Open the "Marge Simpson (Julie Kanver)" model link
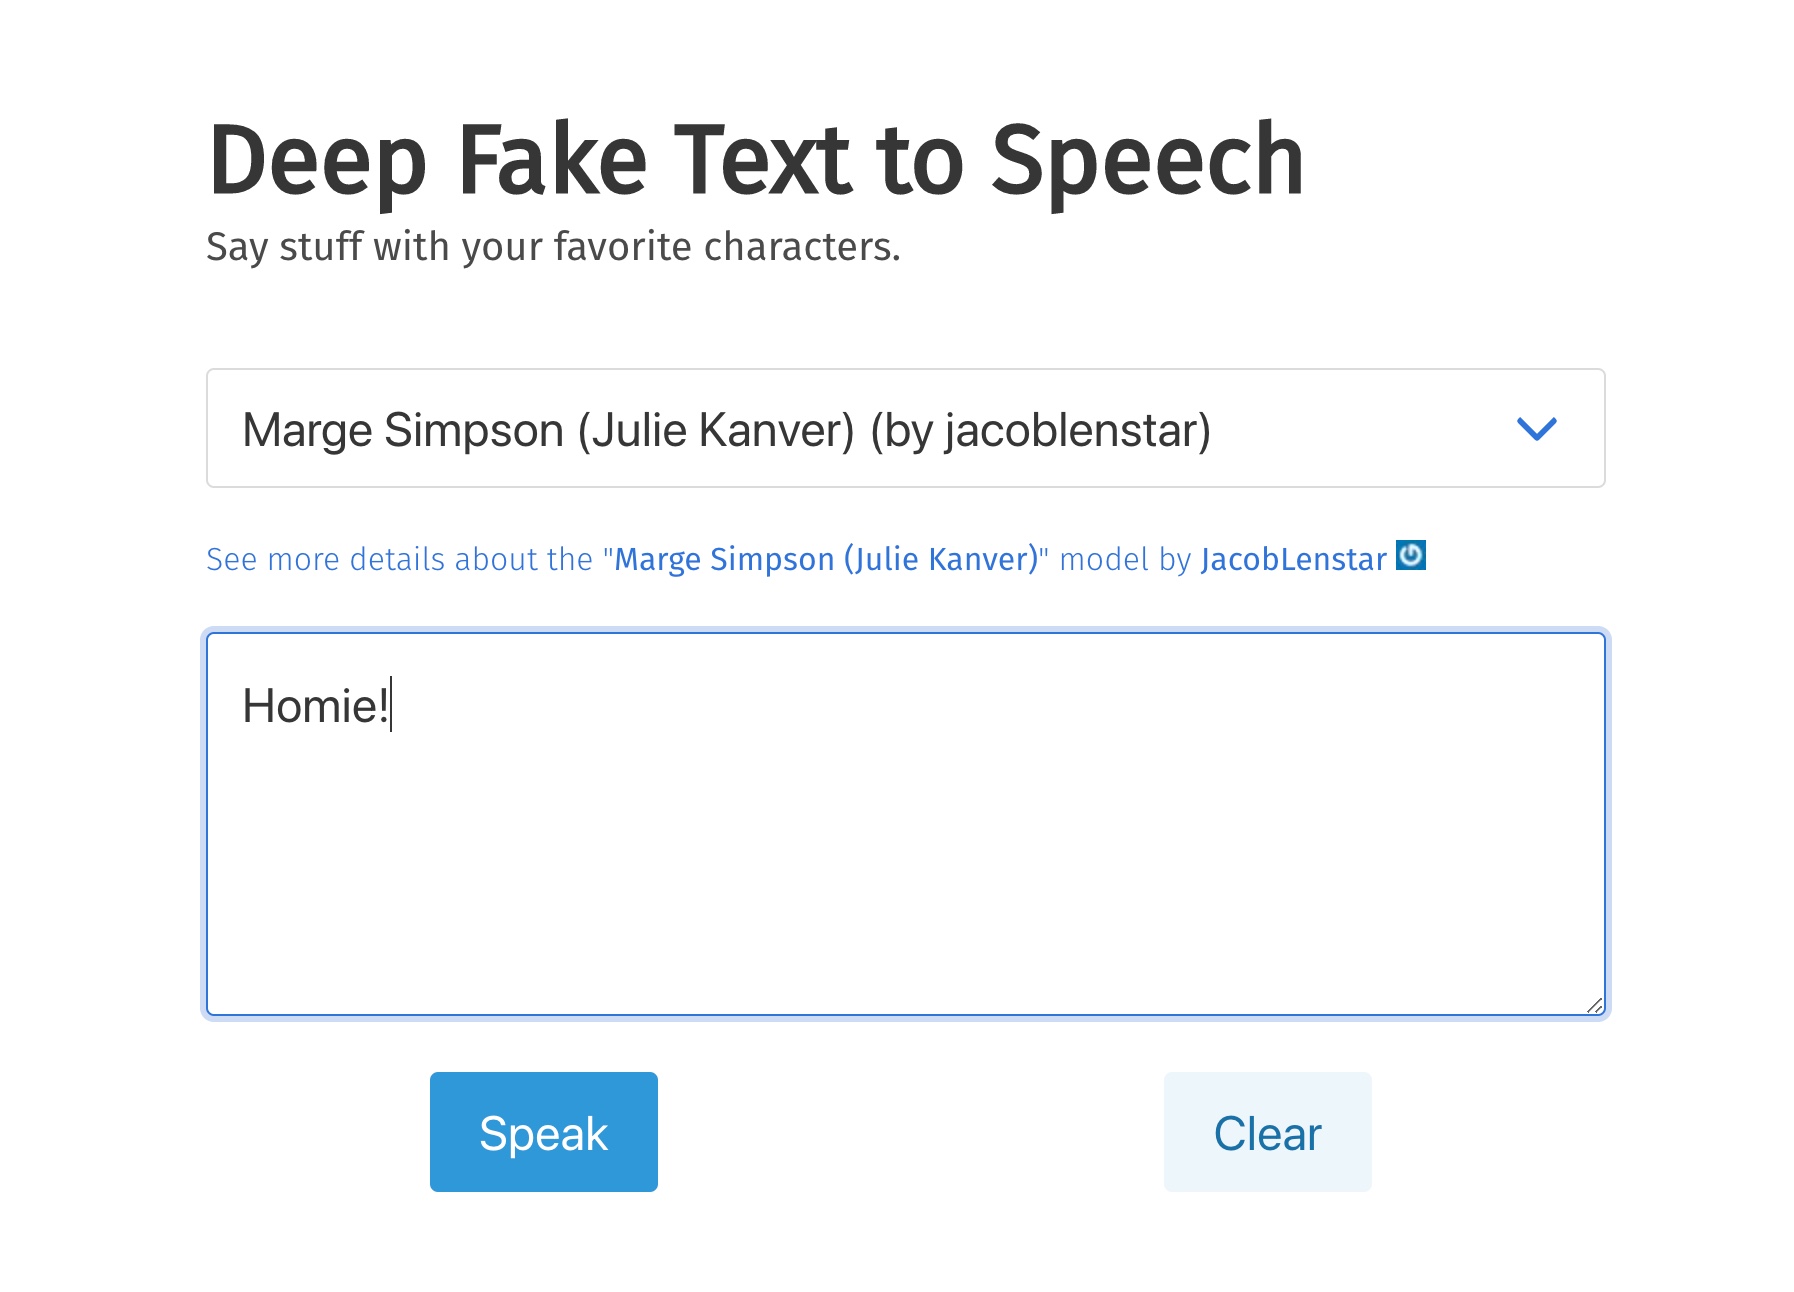The height and width of the screenshot is (1292, 1794). point(826,559)
